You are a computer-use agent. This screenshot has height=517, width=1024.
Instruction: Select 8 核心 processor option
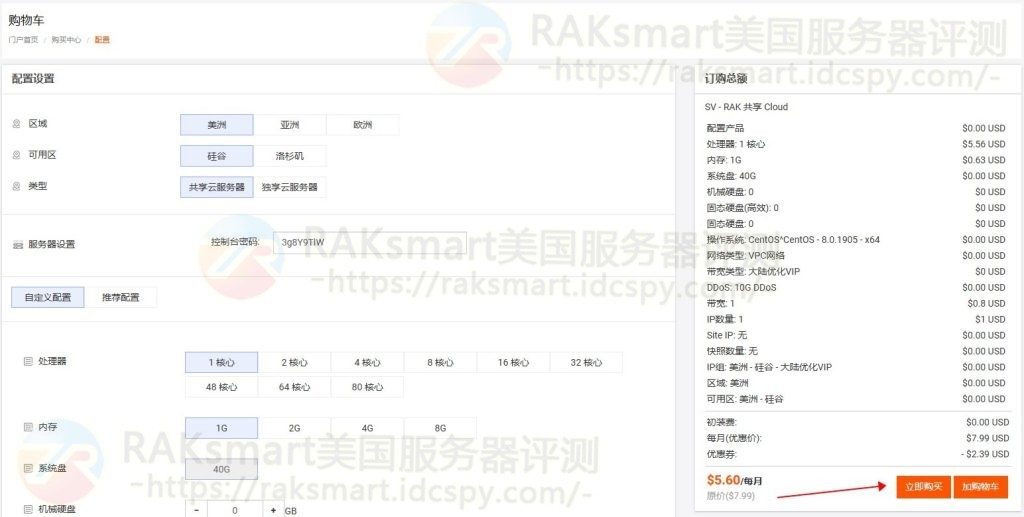440,362
